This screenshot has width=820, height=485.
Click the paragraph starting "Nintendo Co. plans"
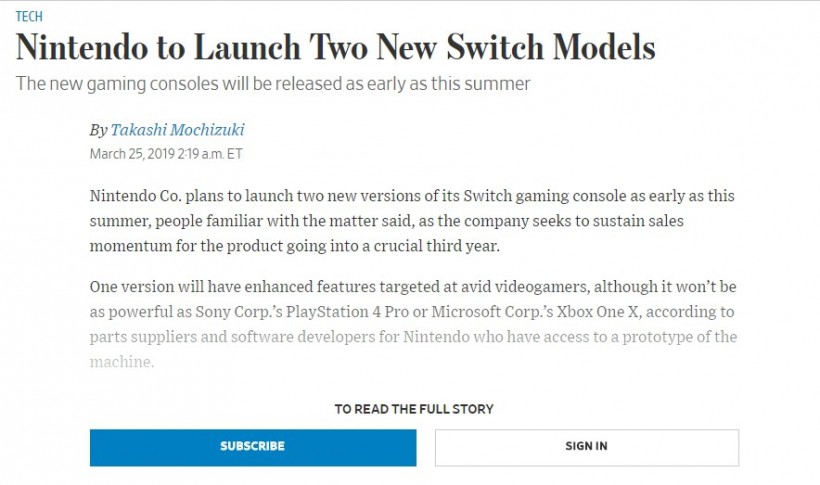400,220
